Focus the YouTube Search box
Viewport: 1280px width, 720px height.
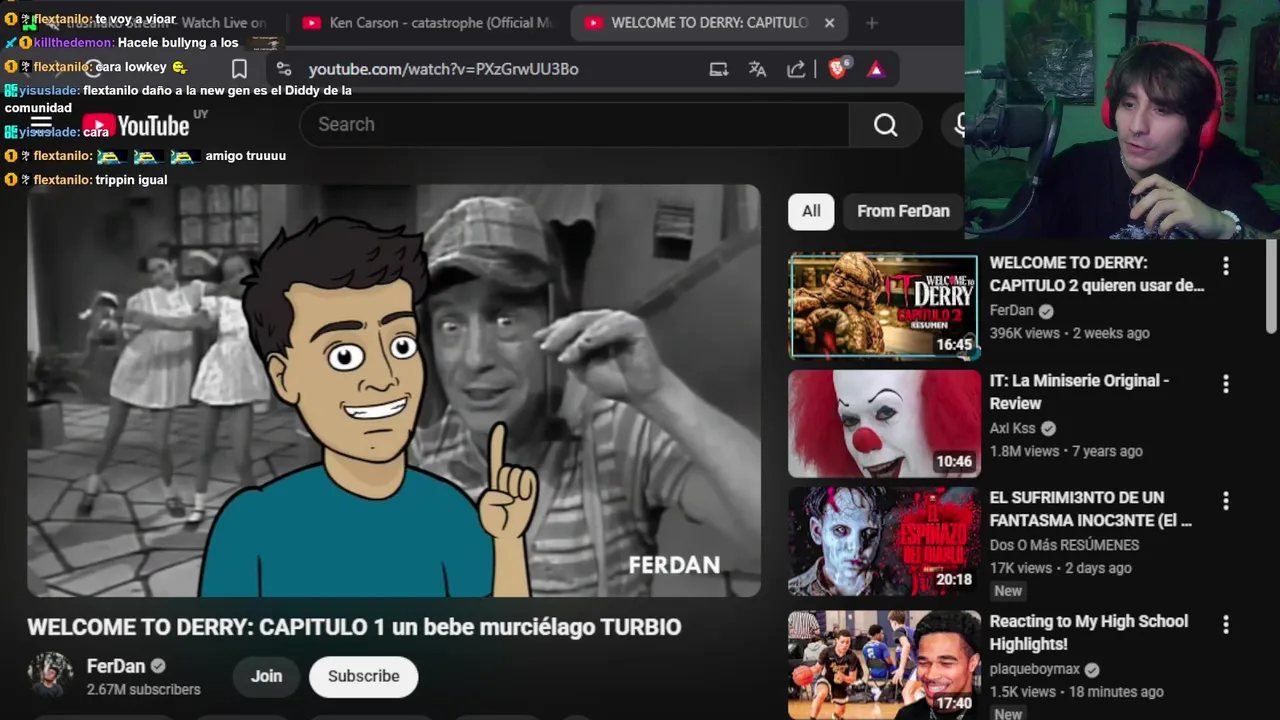pos(575,124)
